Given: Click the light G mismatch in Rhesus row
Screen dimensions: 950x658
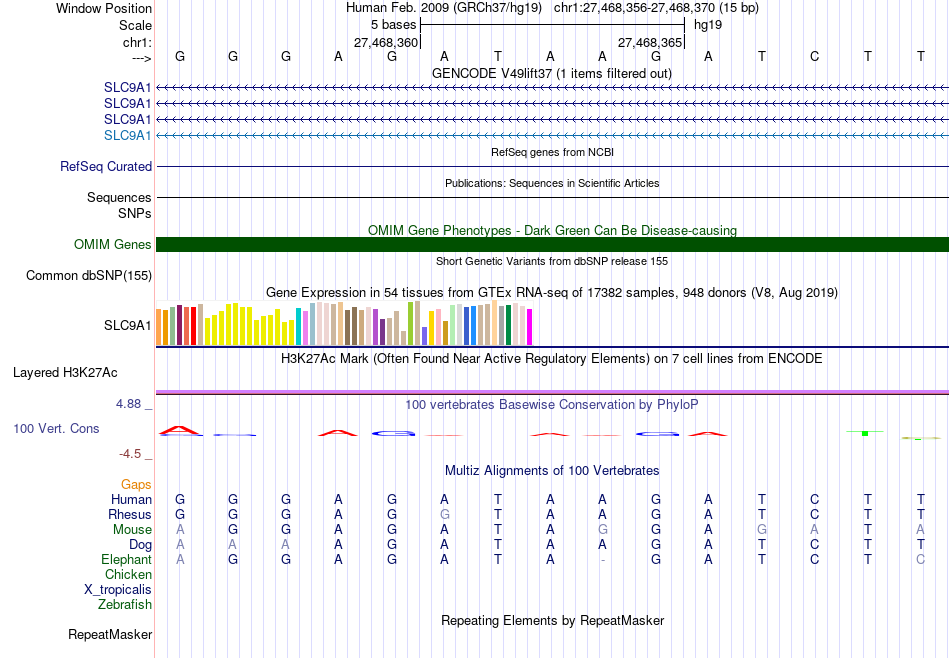Looking at the screenshot, I should pos(445,514).
